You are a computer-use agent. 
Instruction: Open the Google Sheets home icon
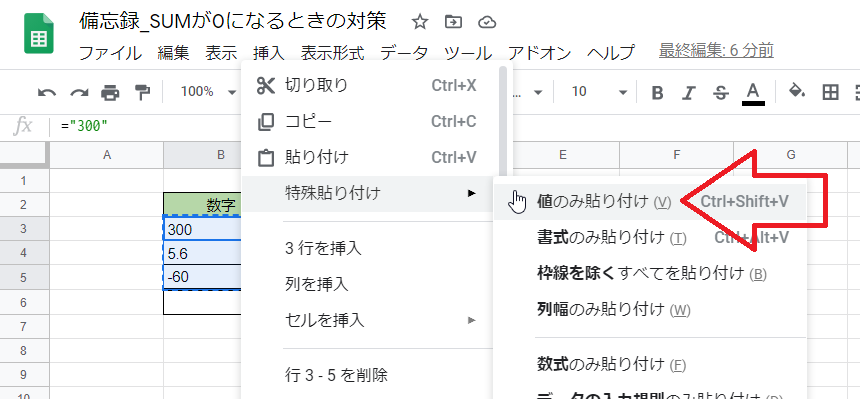(x=38, y=34)
